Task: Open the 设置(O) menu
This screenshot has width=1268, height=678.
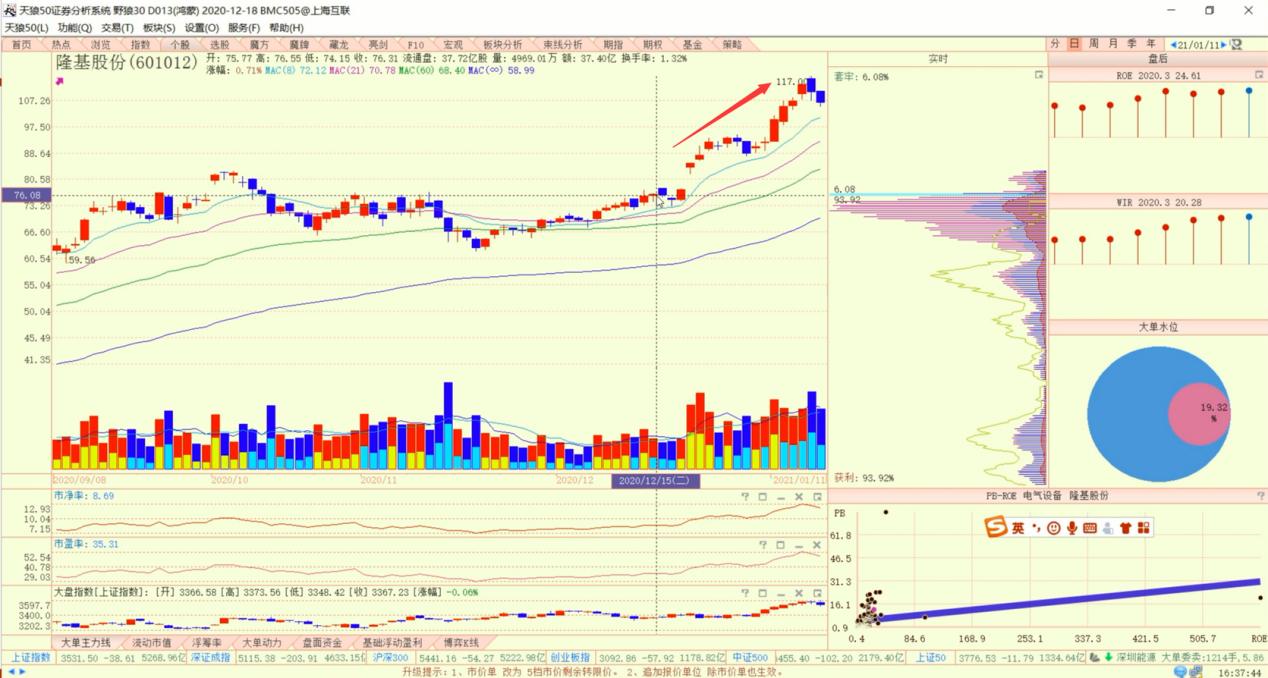Action: pos(202,28)
